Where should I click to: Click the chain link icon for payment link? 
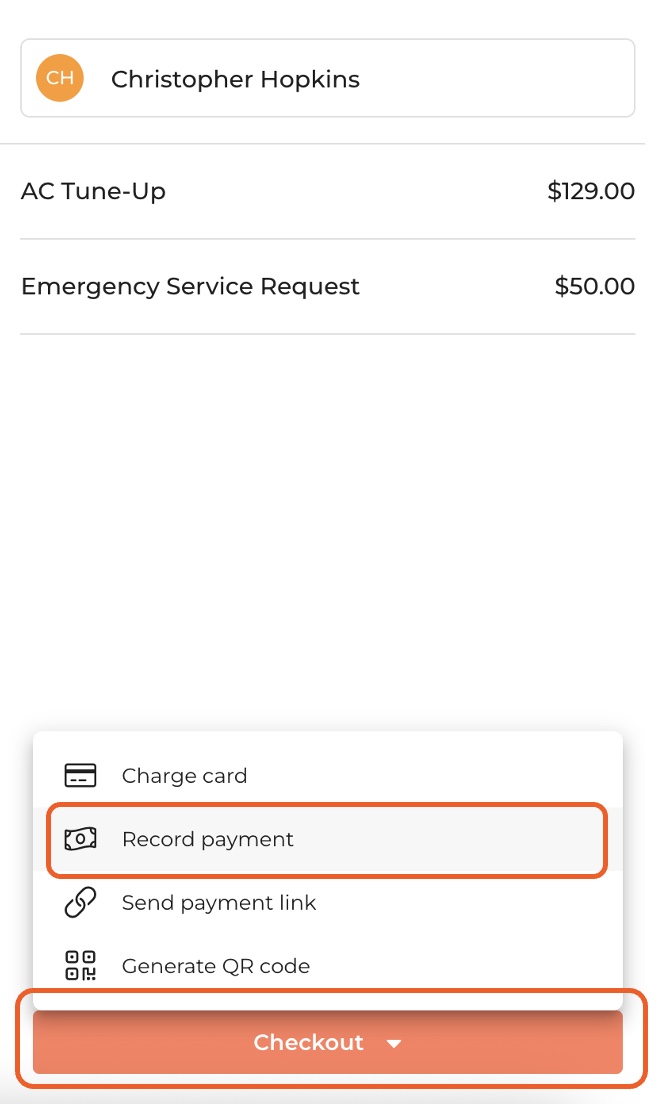tap(80, 903)
